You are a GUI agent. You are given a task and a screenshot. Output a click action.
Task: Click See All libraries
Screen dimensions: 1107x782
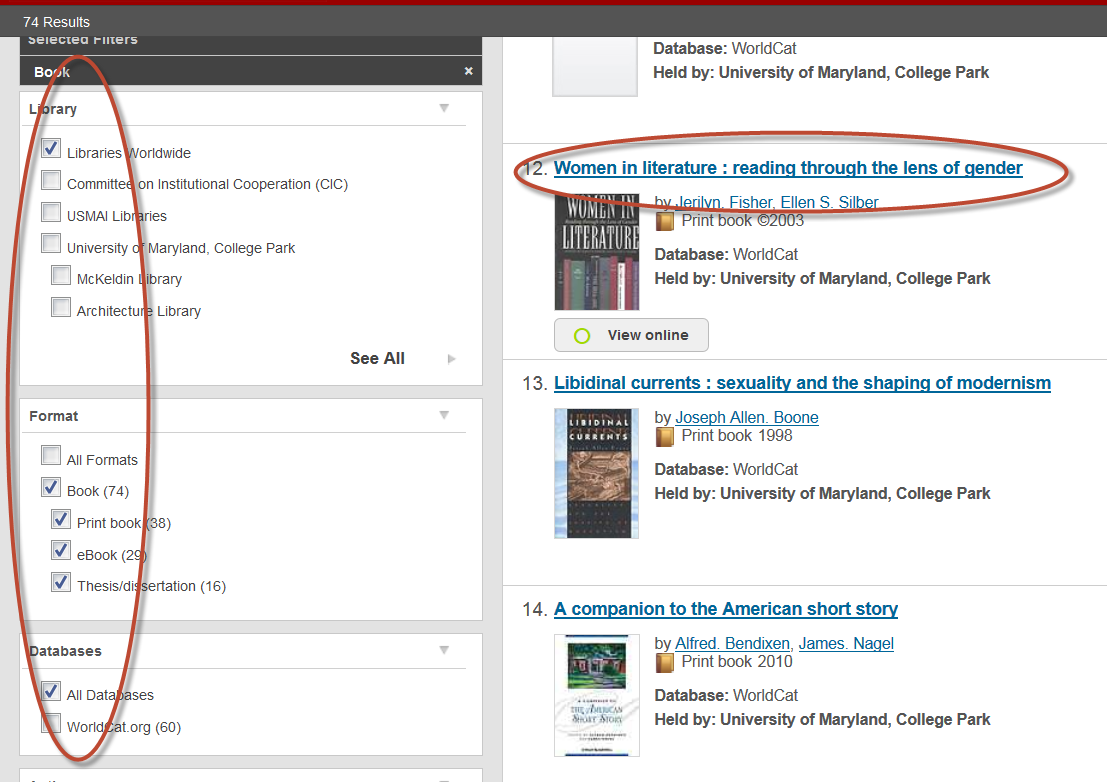pos(377,359)
